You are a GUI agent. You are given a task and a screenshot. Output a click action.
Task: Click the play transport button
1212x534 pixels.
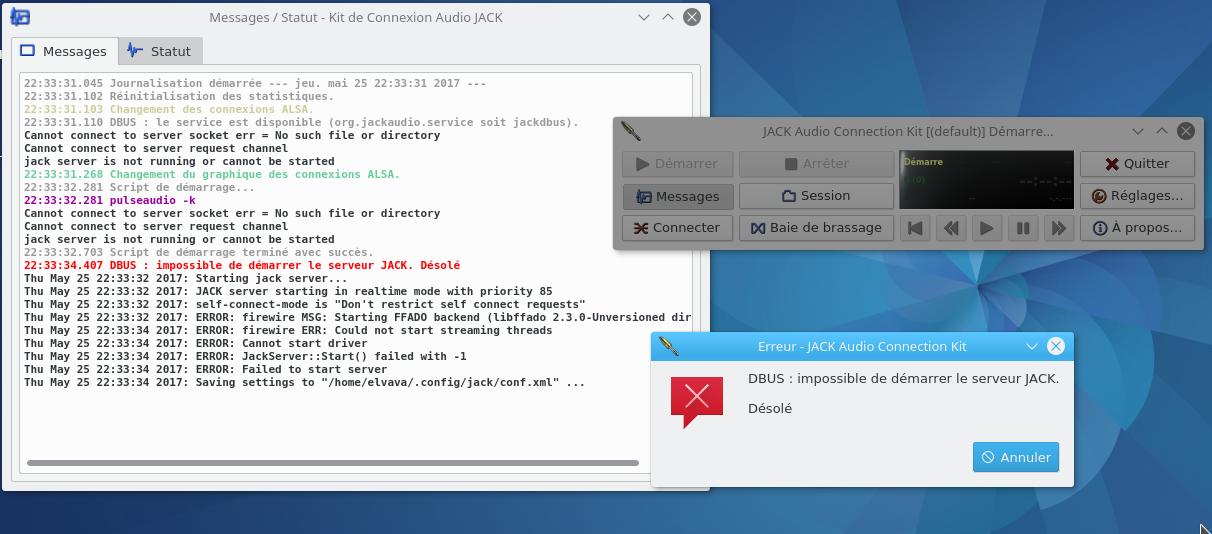pyautogui.click(x=987, y=228)
